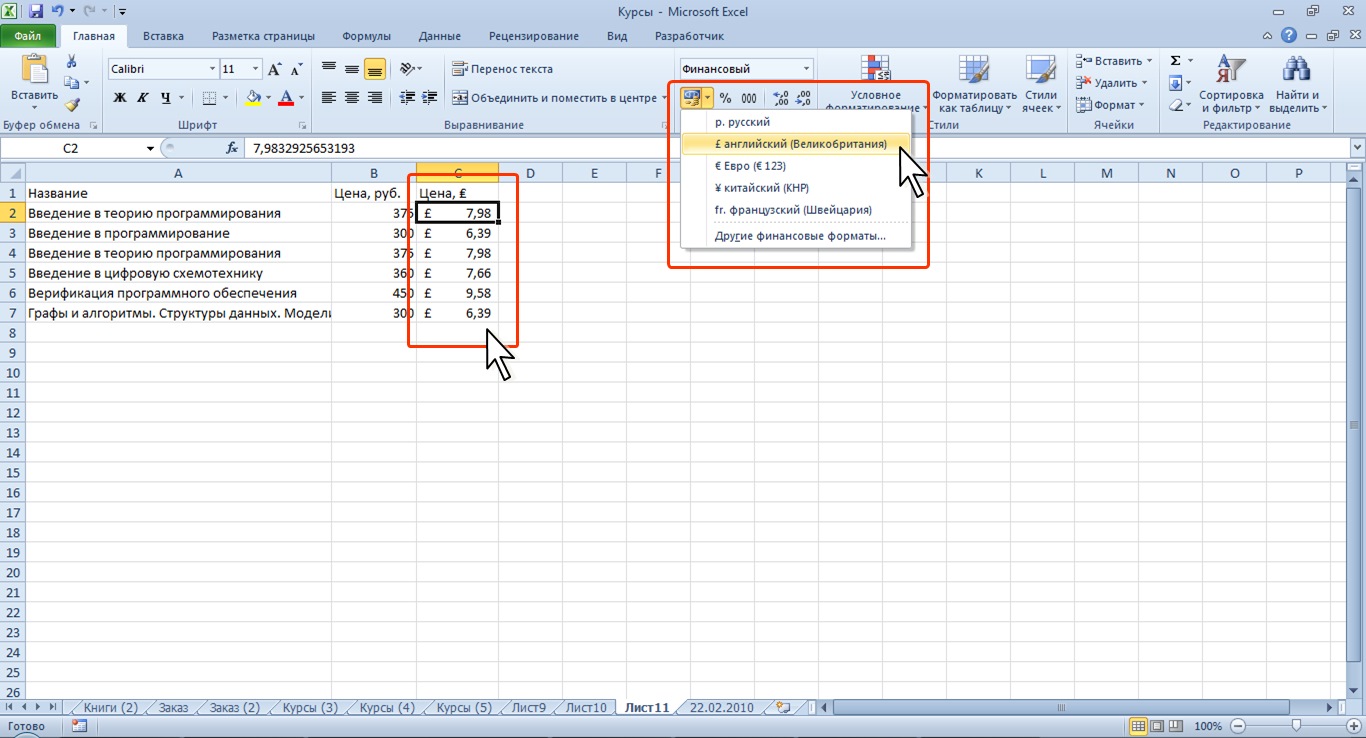Choose £ английский (Великобритания) format
This screenshot has width=1366, height=738.
(x=797, y=144)
